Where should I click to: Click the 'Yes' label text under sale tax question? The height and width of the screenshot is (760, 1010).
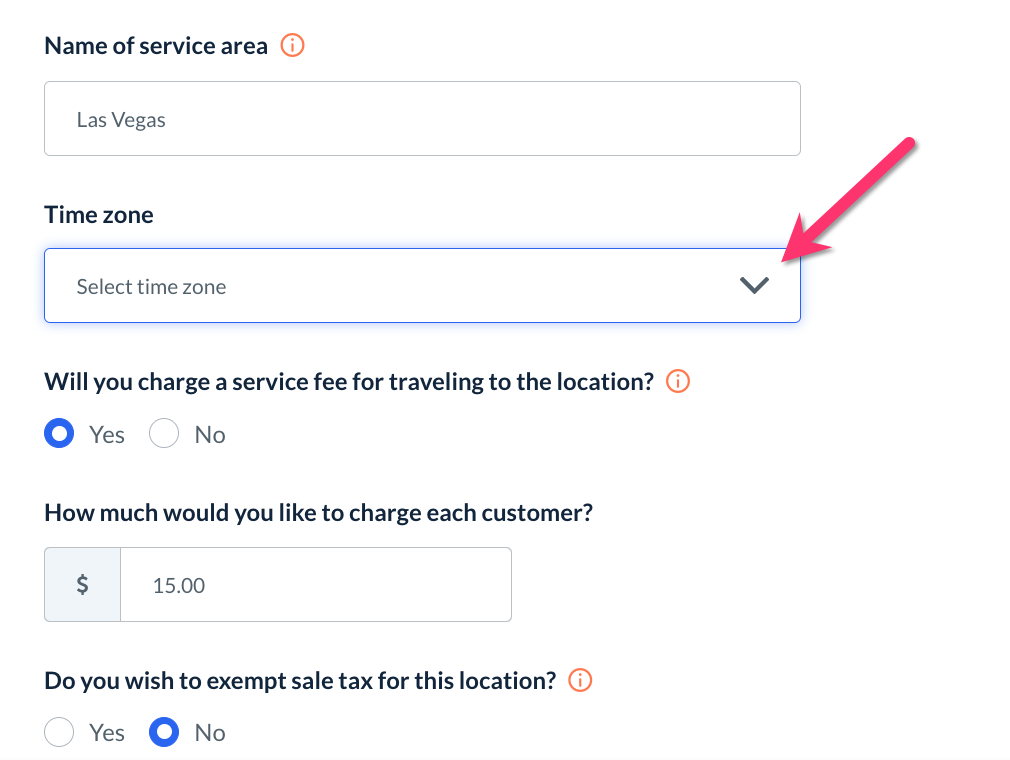coord(107,733)
